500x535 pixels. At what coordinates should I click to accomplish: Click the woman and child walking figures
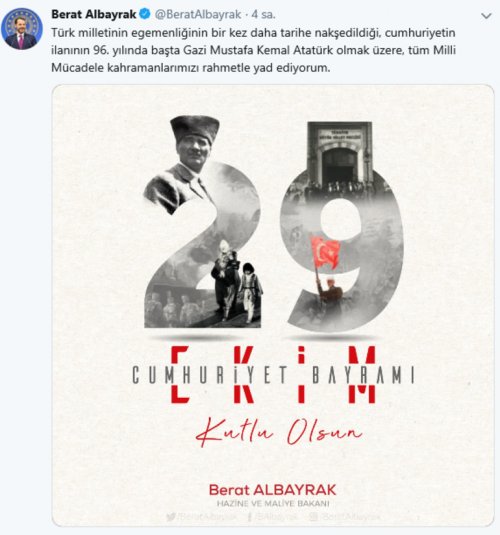(x=237, y=281)
